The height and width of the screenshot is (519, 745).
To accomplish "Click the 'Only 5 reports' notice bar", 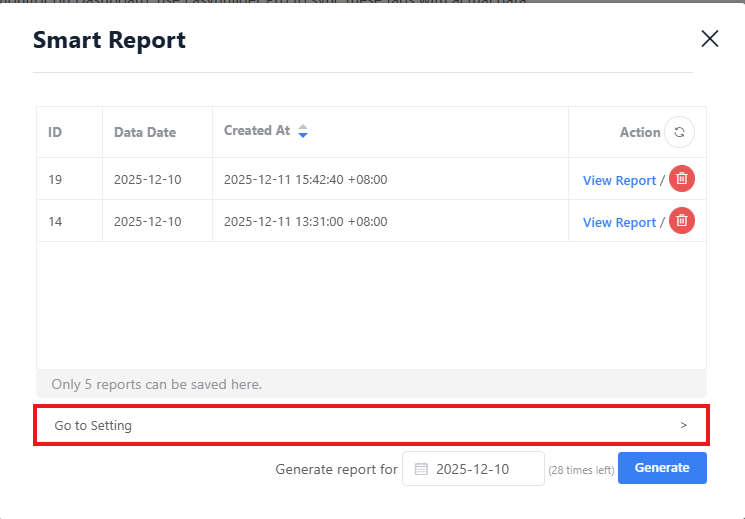I will [371, 384].
